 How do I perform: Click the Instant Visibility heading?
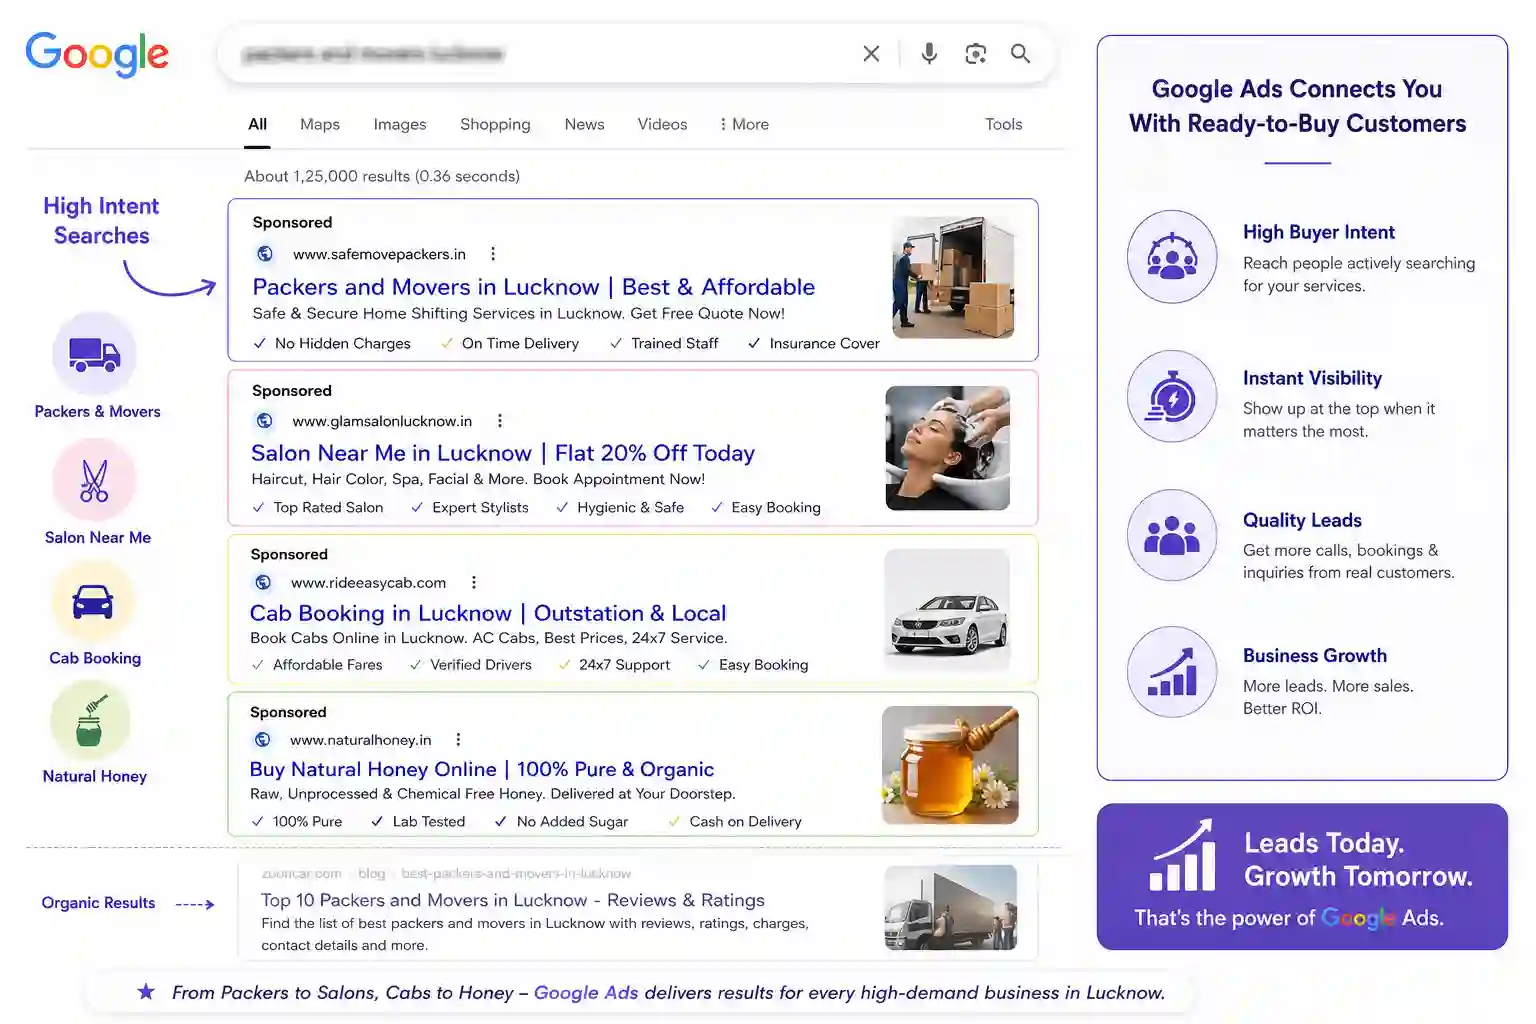(x=1312, y=378)
